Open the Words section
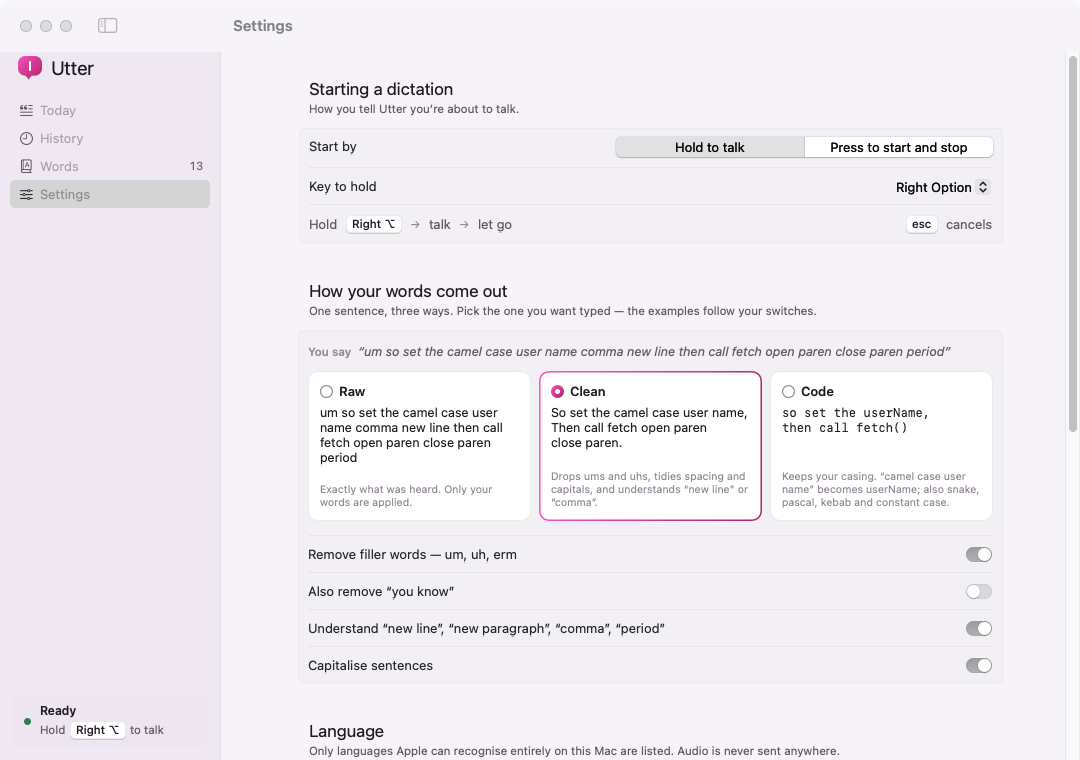This screenshot has height=760, width=1080. click(110, 166)
